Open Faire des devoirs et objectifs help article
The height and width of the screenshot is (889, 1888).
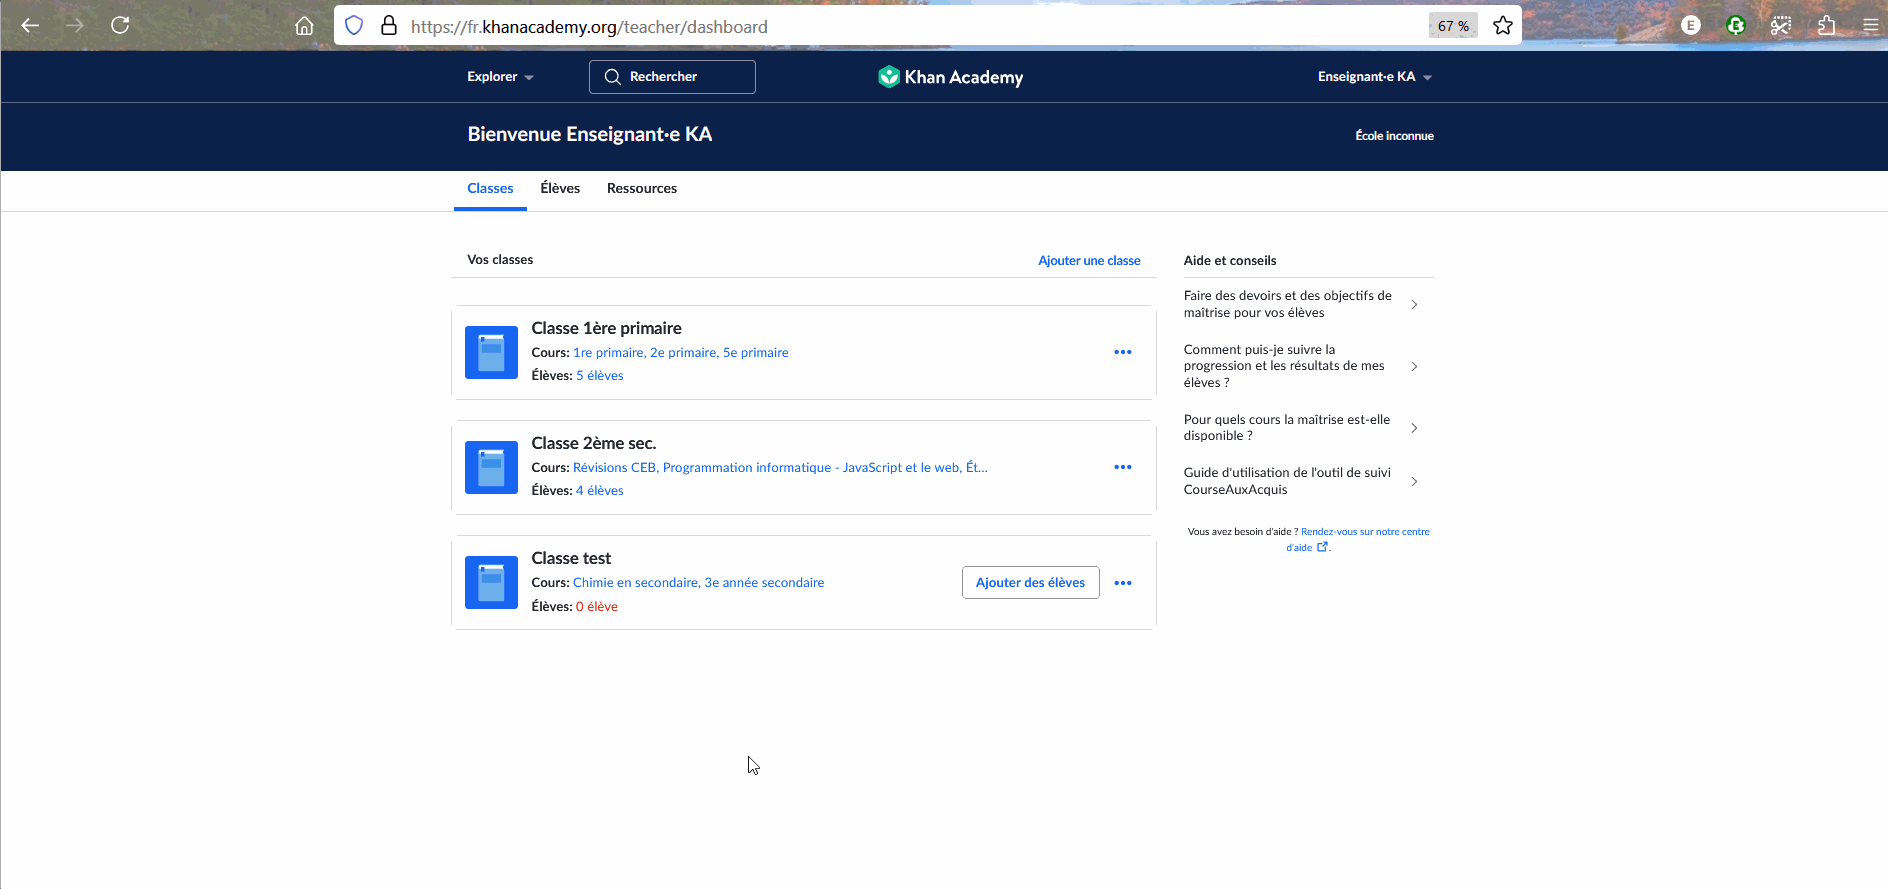[1288, 304]
